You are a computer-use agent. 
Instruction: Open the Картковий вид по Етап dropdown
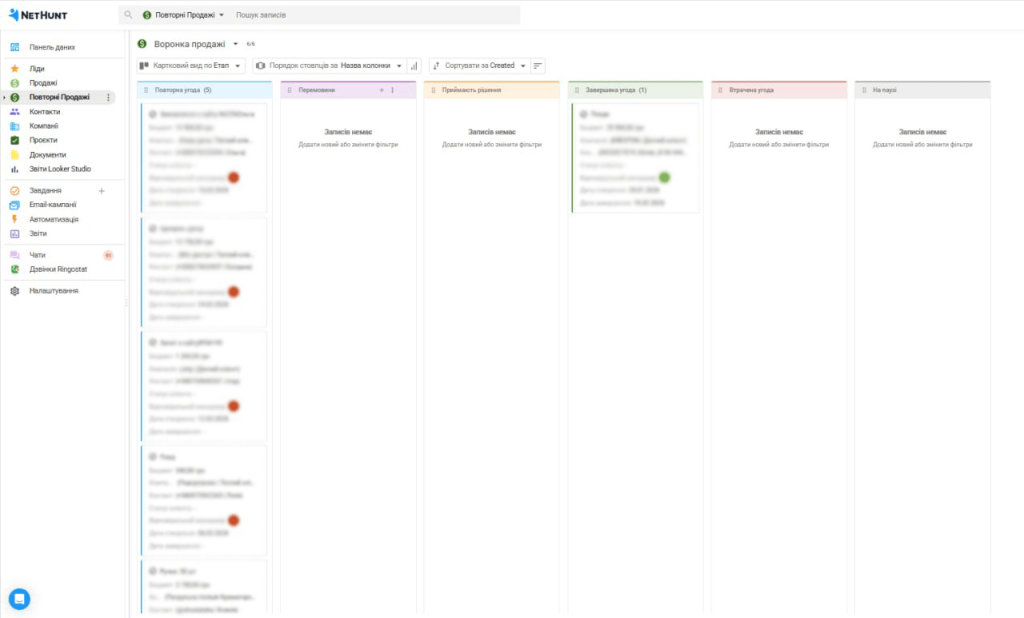coord(190,65)
